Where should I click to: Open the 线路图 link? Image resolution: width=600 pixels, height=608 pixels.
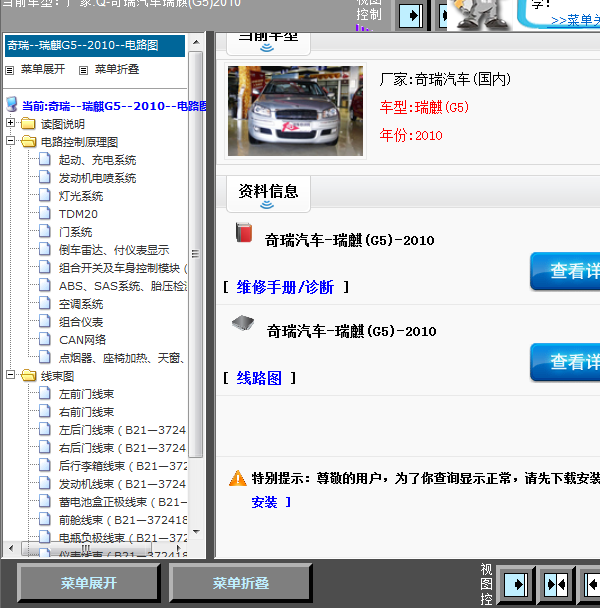(x=259, y=378)
